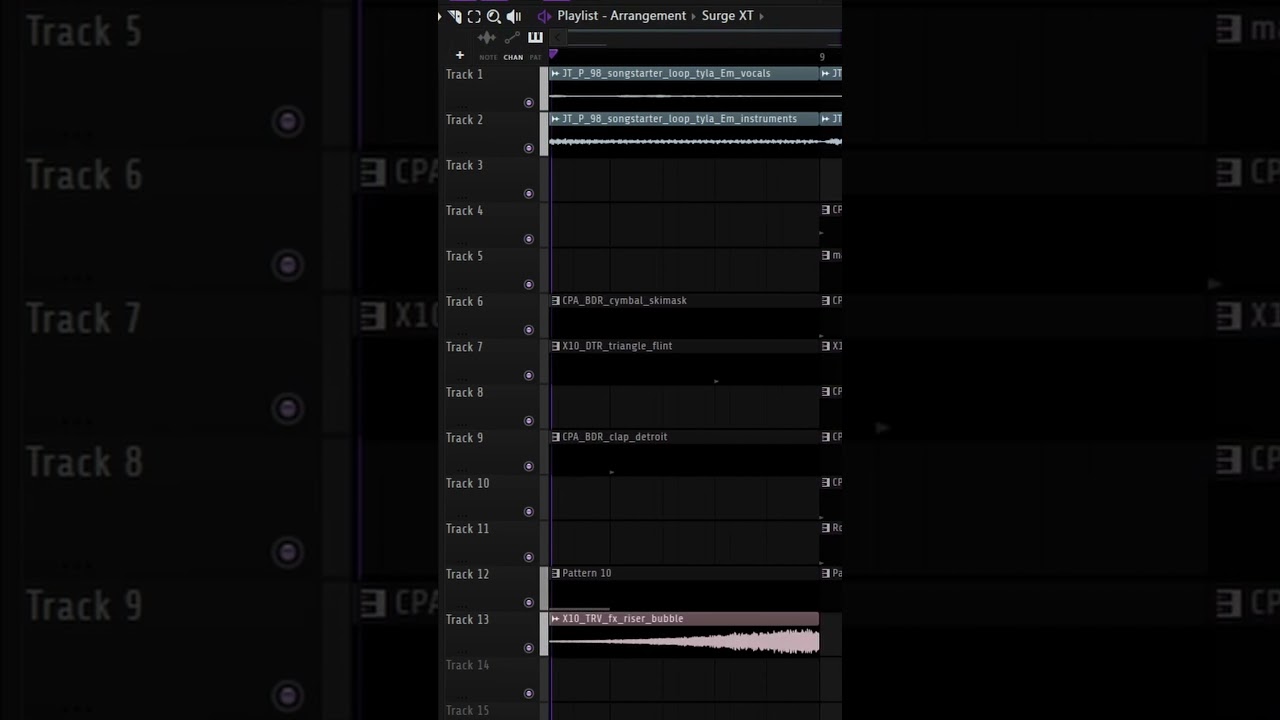The image size is (1280, 720).
Task: Click pattern icon on CPA_BDR_cymbal_skimask clip
Action: click(x=556, y=300)
